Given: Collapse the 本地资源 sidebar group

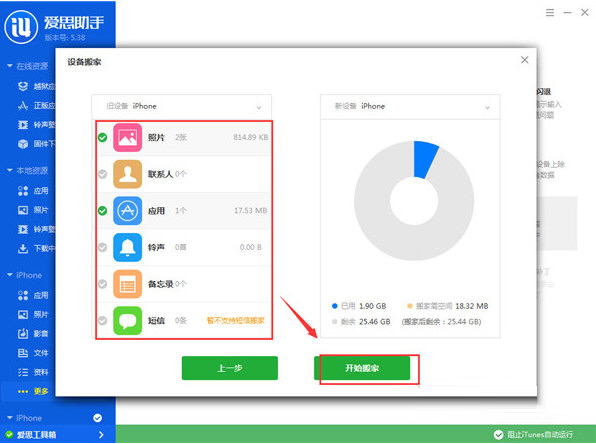Looking at the screenshot, I should click(10, 170).
